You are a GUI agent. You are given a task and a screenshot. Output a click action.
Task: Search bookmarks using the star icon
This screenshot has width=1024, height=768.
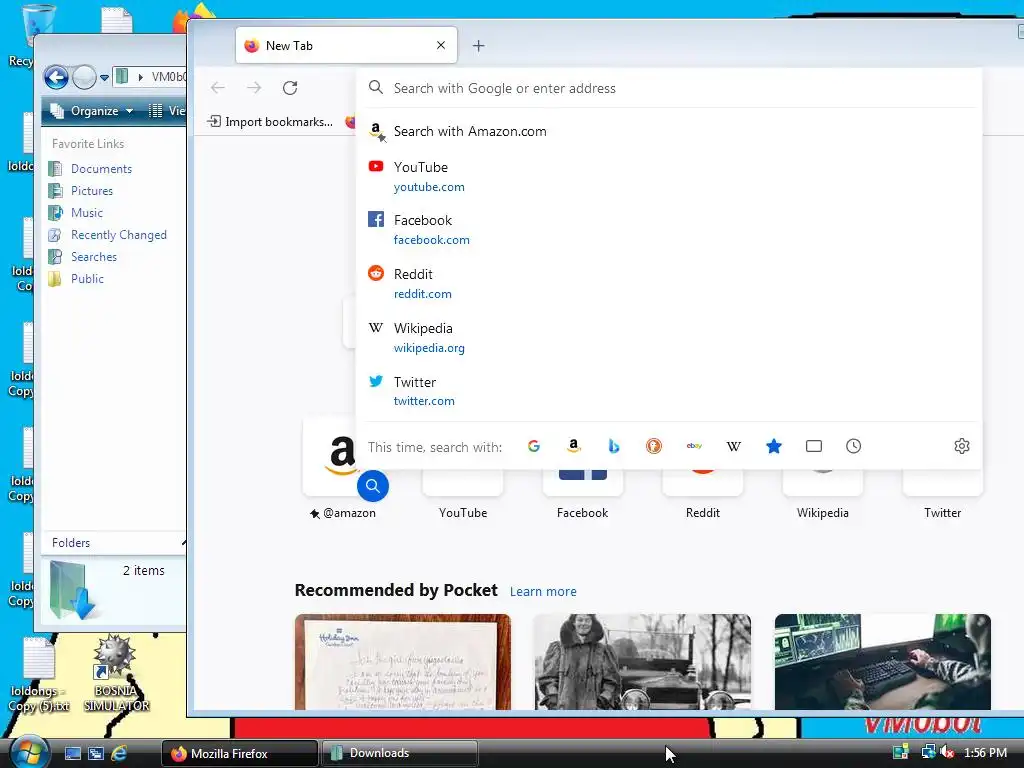[774, 446]
